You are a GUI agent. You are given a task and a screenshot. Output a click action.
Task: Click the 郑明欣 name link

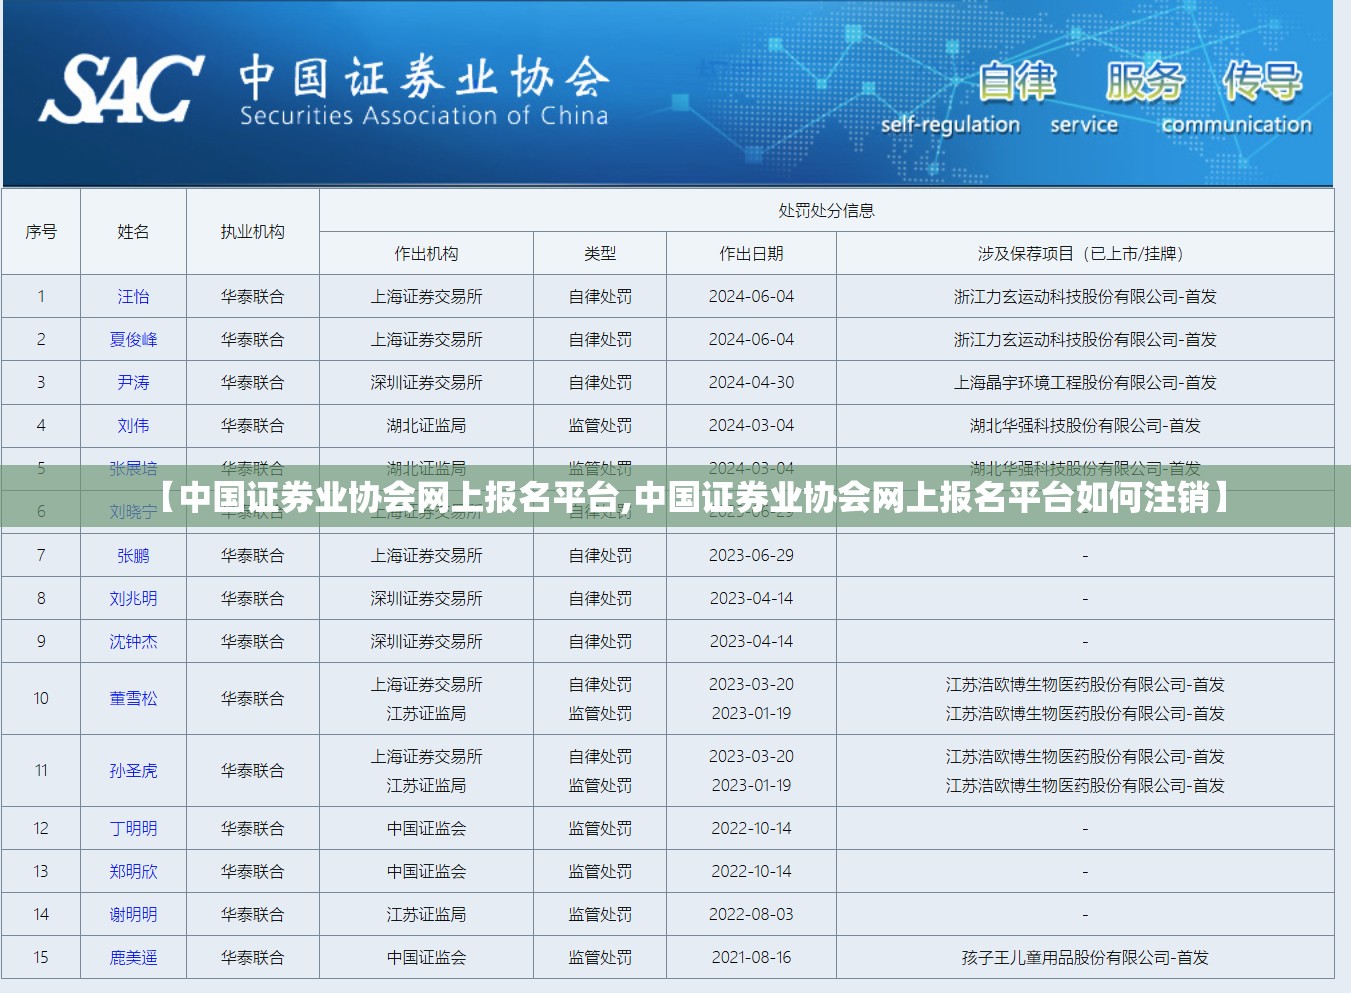133,871
